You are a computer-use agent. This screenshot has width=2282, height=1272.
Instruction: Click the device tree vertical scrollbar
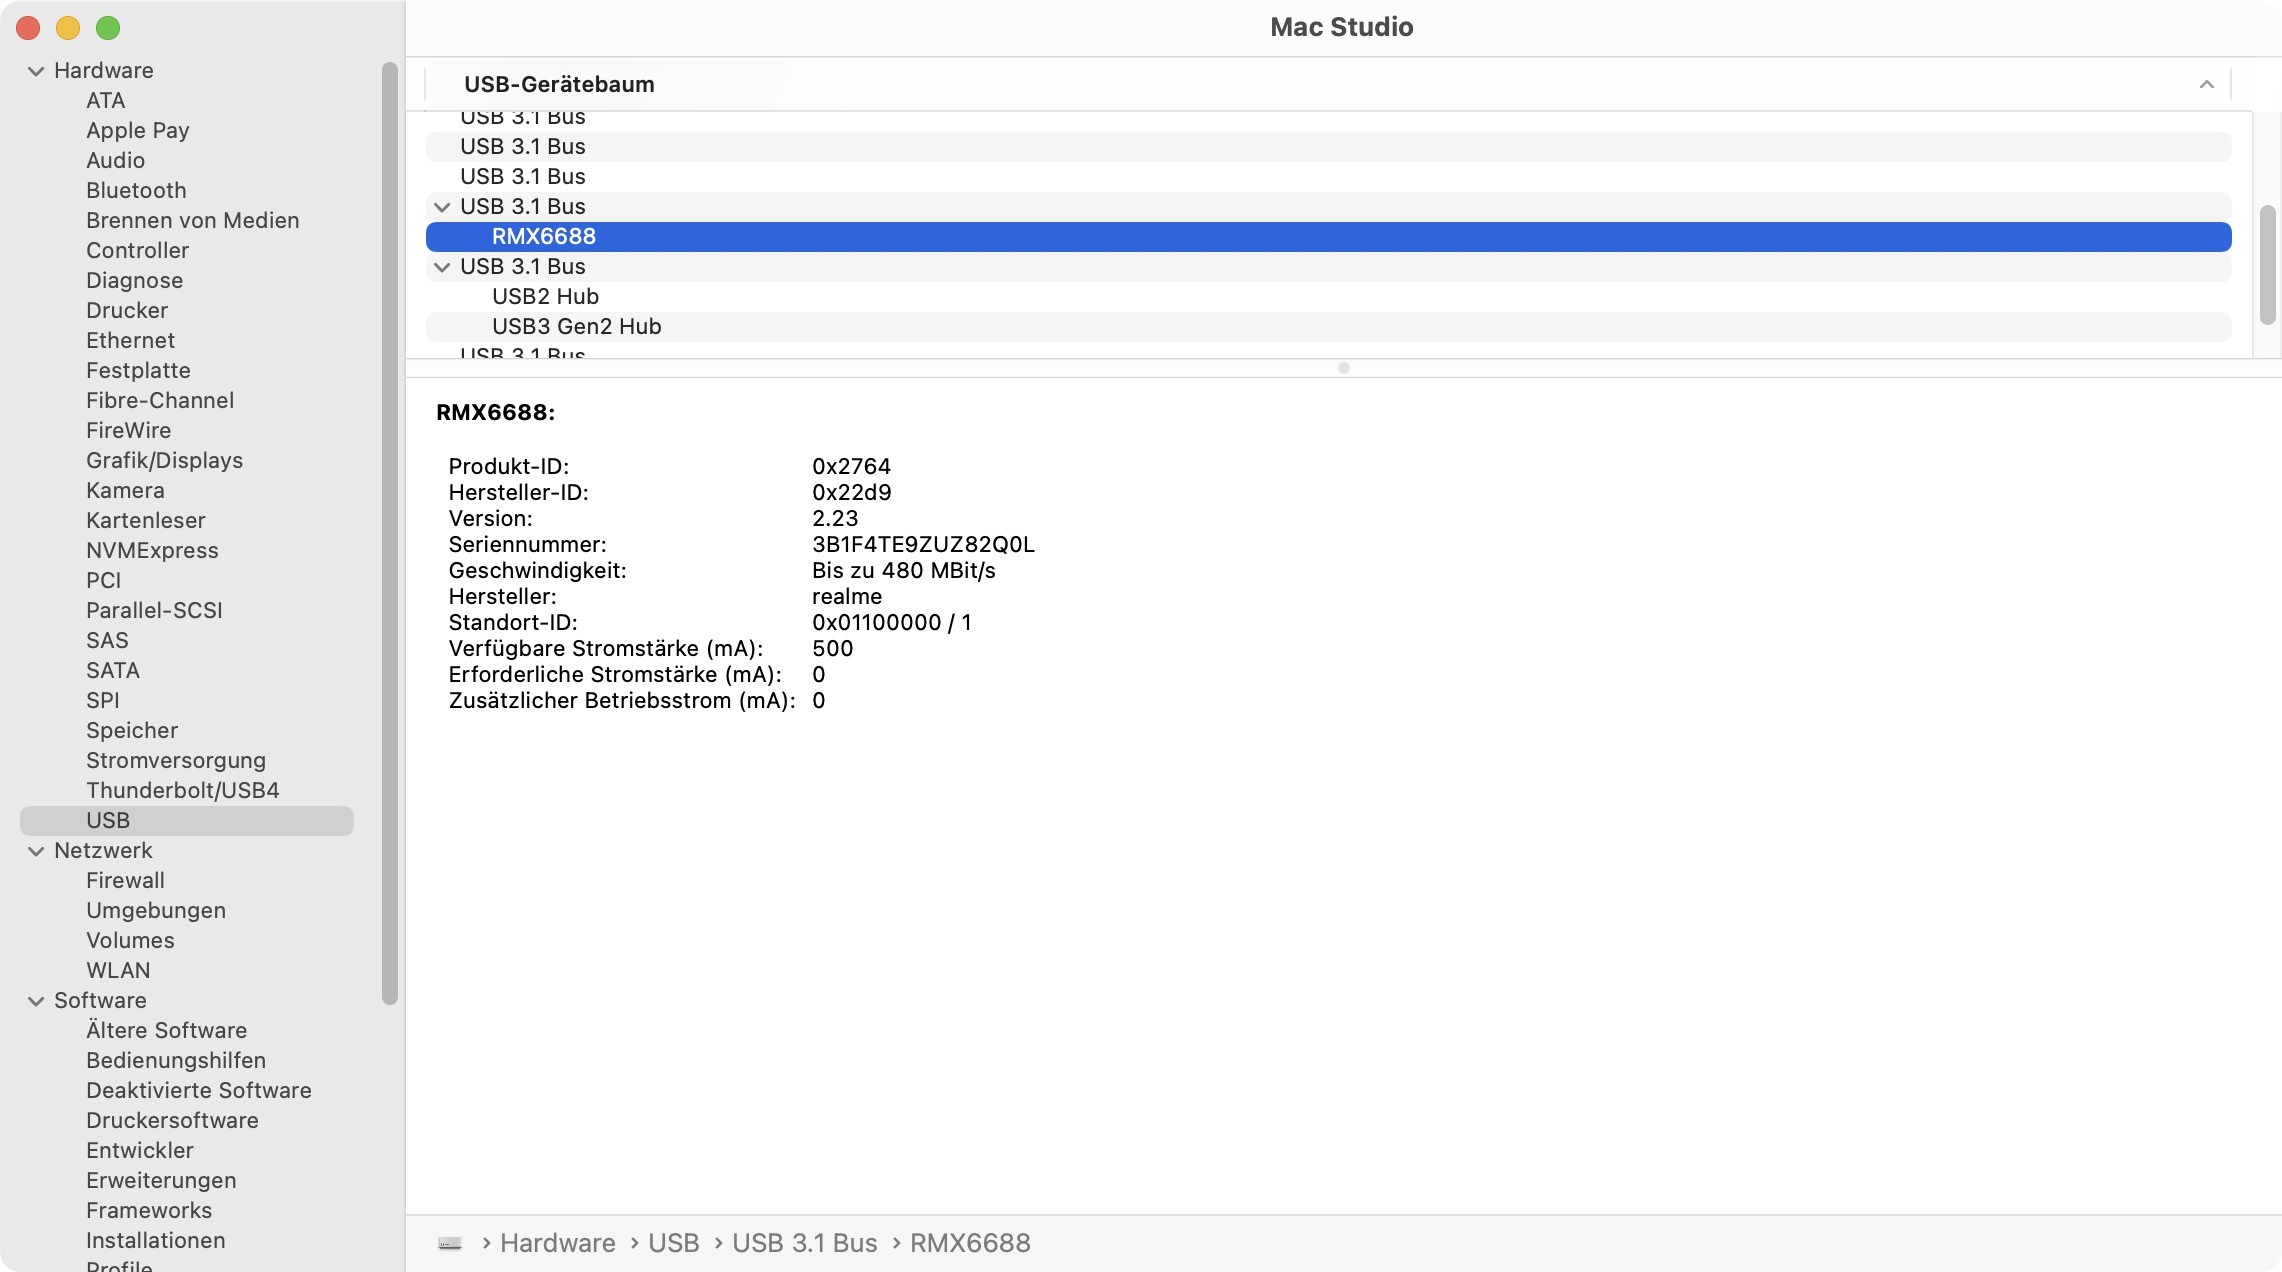point(2267,265)
